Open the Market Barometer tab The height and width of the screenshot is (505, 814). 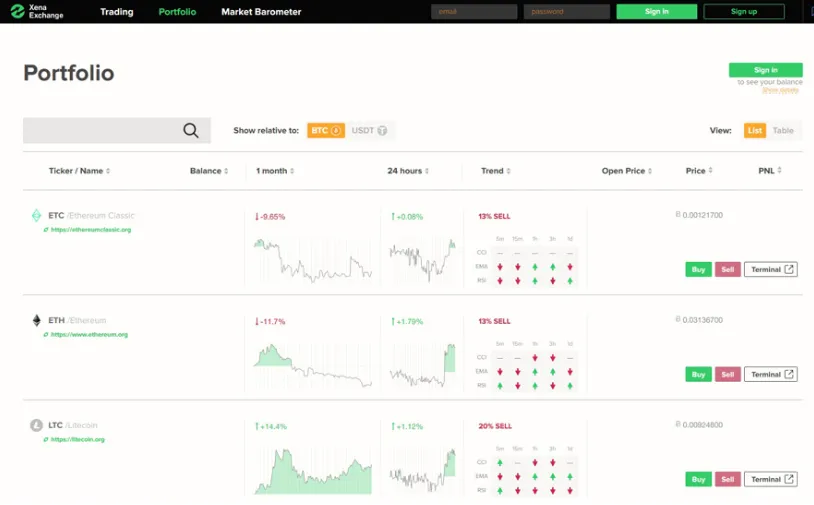(x=261, y=11)
